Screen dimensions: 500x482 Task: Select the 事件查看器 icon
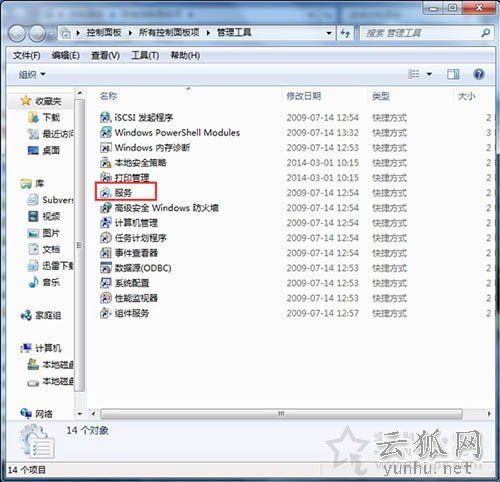105,253
